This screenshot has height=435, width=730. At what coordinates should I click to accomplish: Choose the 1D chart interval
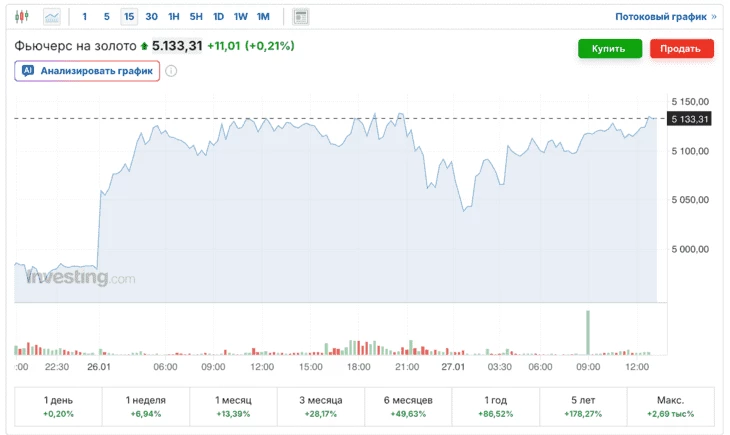click(218, 17)
